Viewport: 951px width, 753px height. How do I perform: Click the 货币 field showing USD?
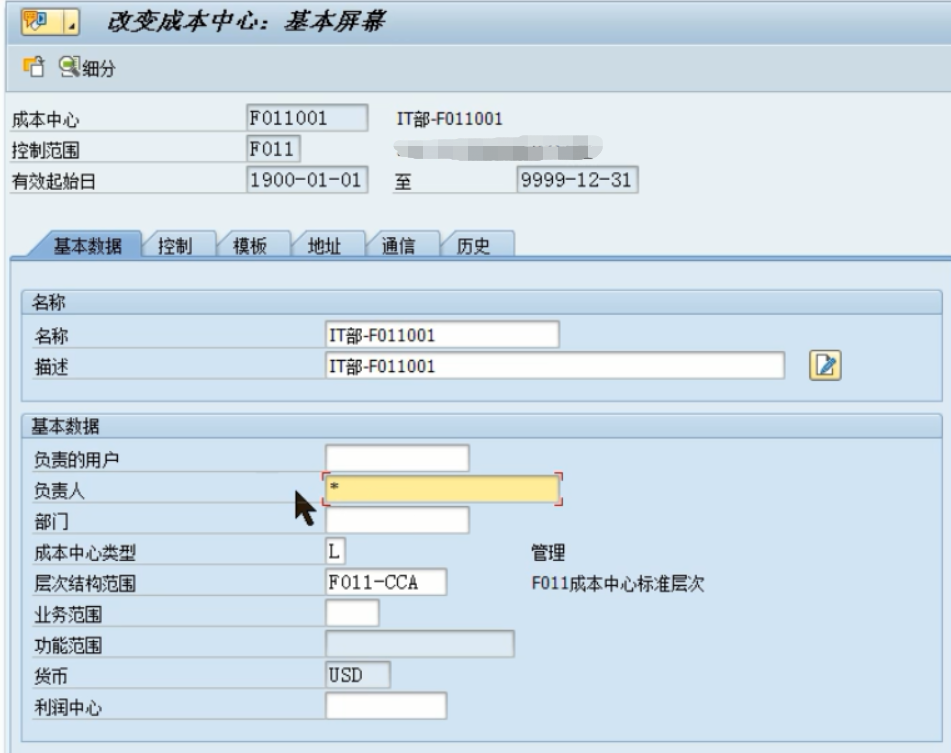coord(358,675)
